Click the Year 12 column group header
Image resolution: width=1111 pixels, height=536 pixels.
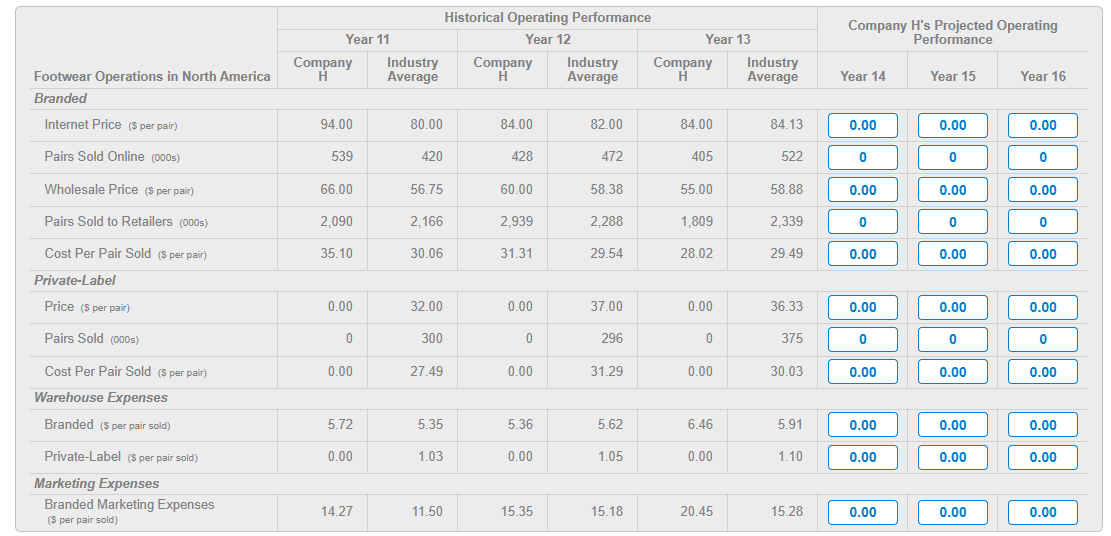(547, 40)
